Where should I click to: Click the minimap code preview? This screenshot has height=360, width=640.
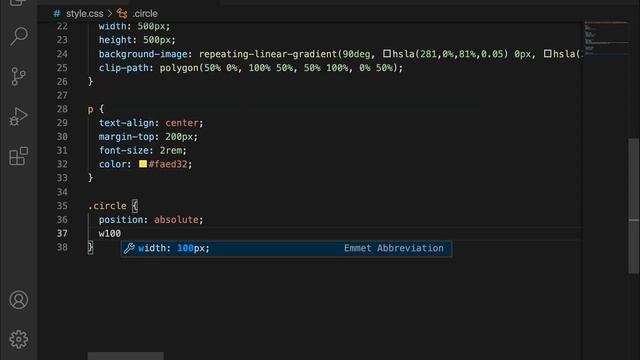606,38
